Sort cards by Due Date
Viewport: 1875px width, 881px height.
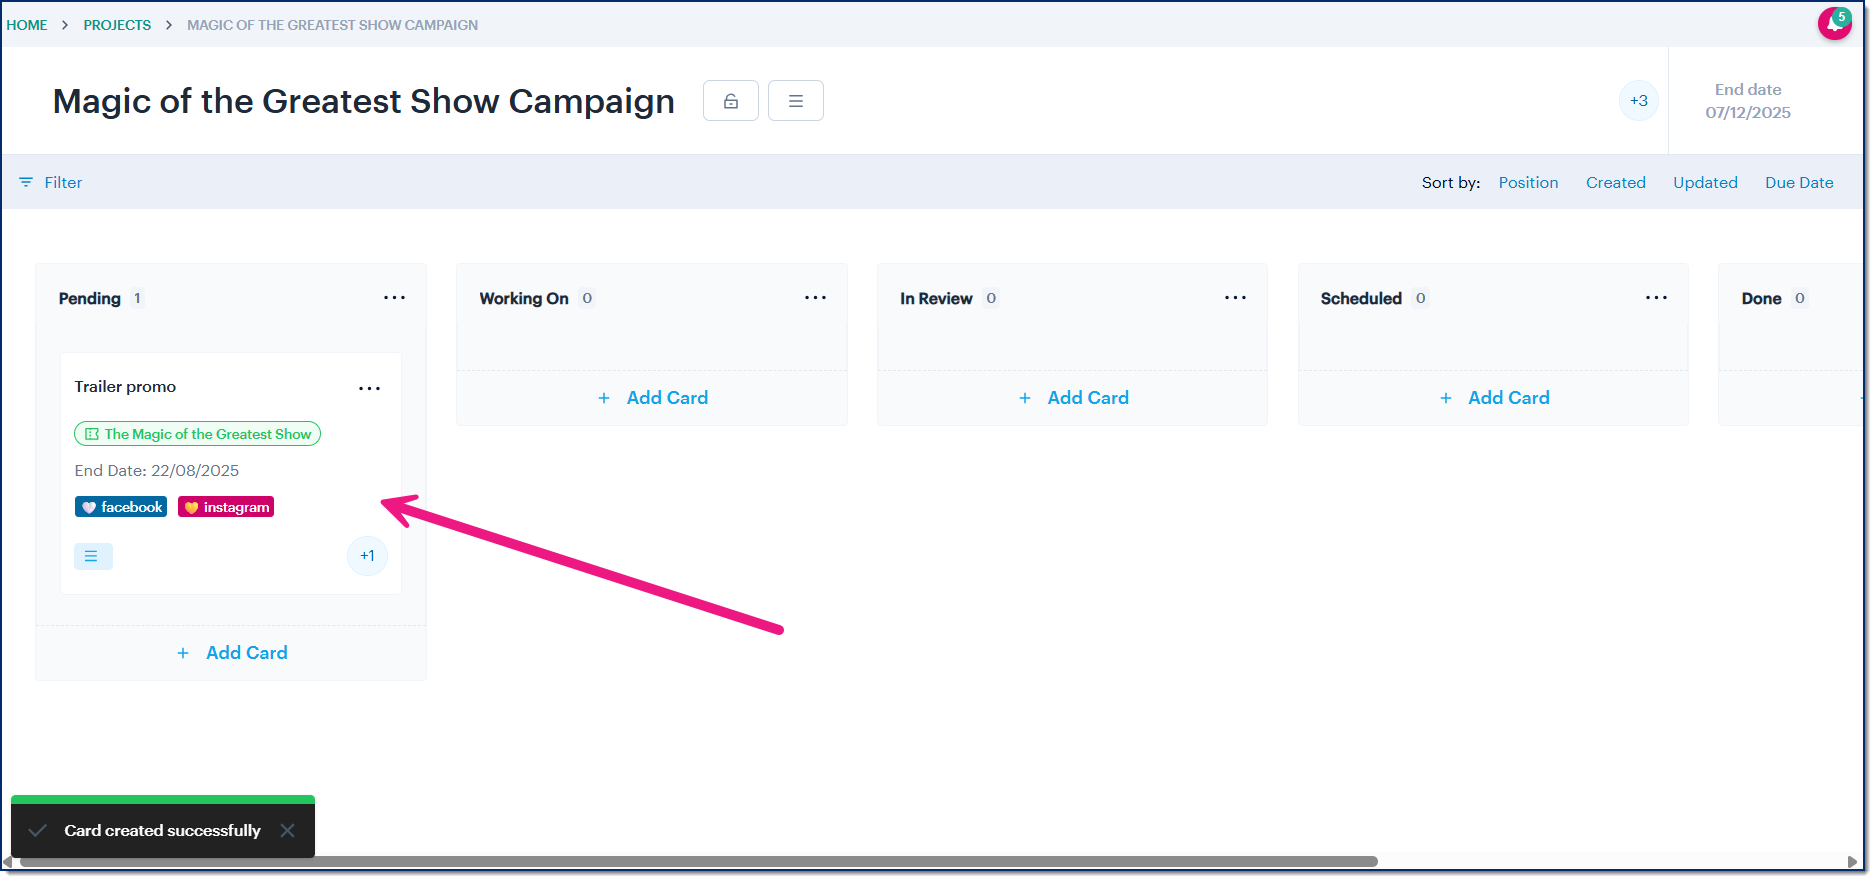[x=1799, y=183]
